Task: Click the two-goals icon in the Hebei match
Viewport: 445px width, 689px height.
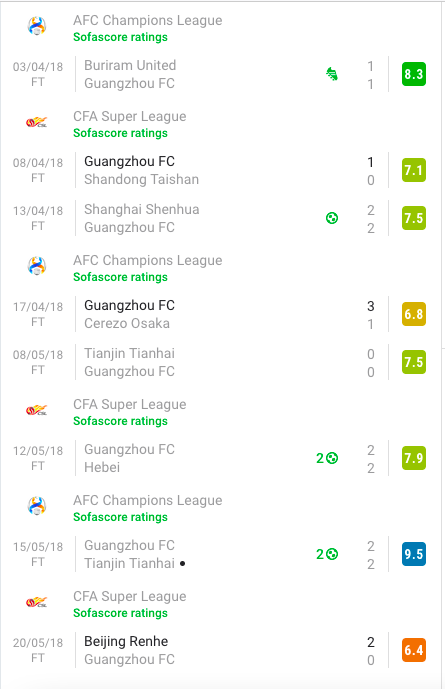Action: click(327, 458)
